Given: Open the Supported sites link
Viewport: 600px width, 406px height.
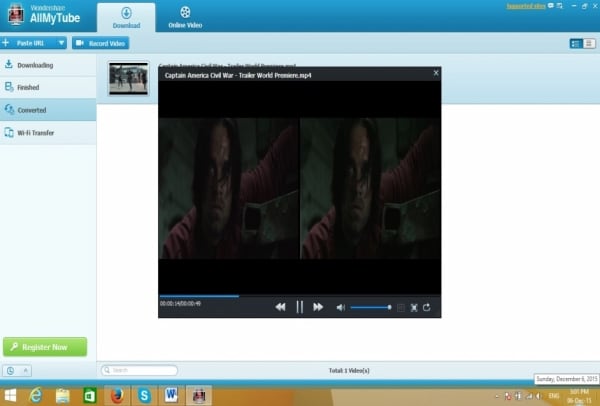Looking at the screenshot, I should click(526, 6).
